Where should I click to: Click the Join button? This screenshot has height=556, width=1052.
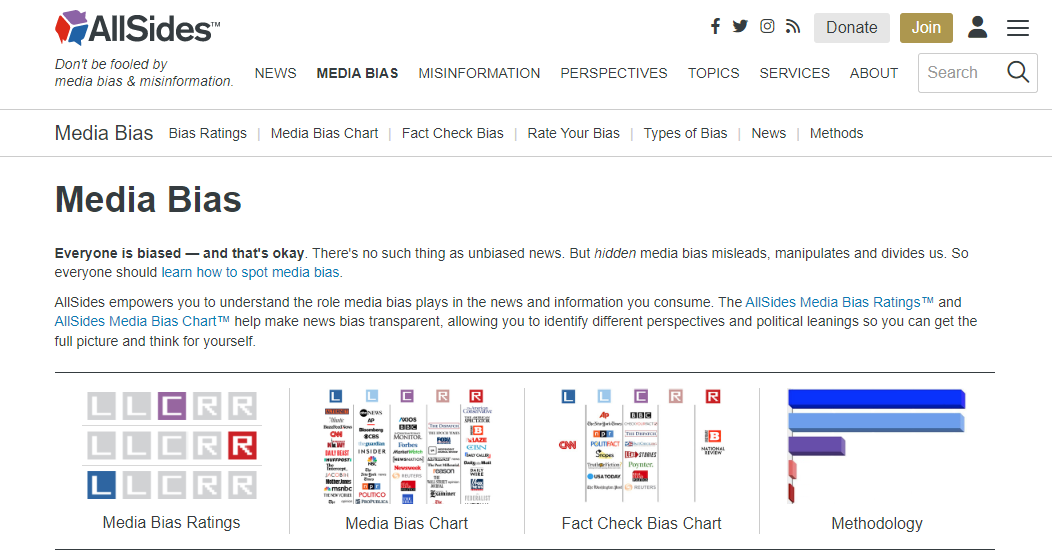pyautogui.click(x=926, y=28)
